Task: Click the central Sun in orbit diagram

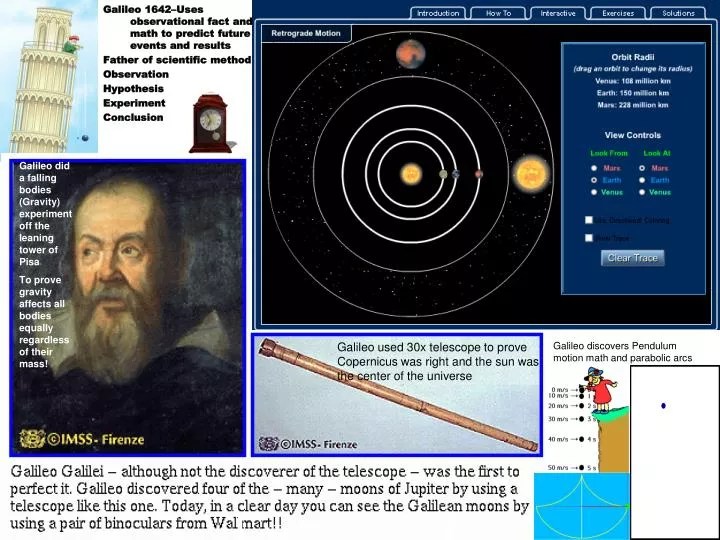Action: click(411, 174)
